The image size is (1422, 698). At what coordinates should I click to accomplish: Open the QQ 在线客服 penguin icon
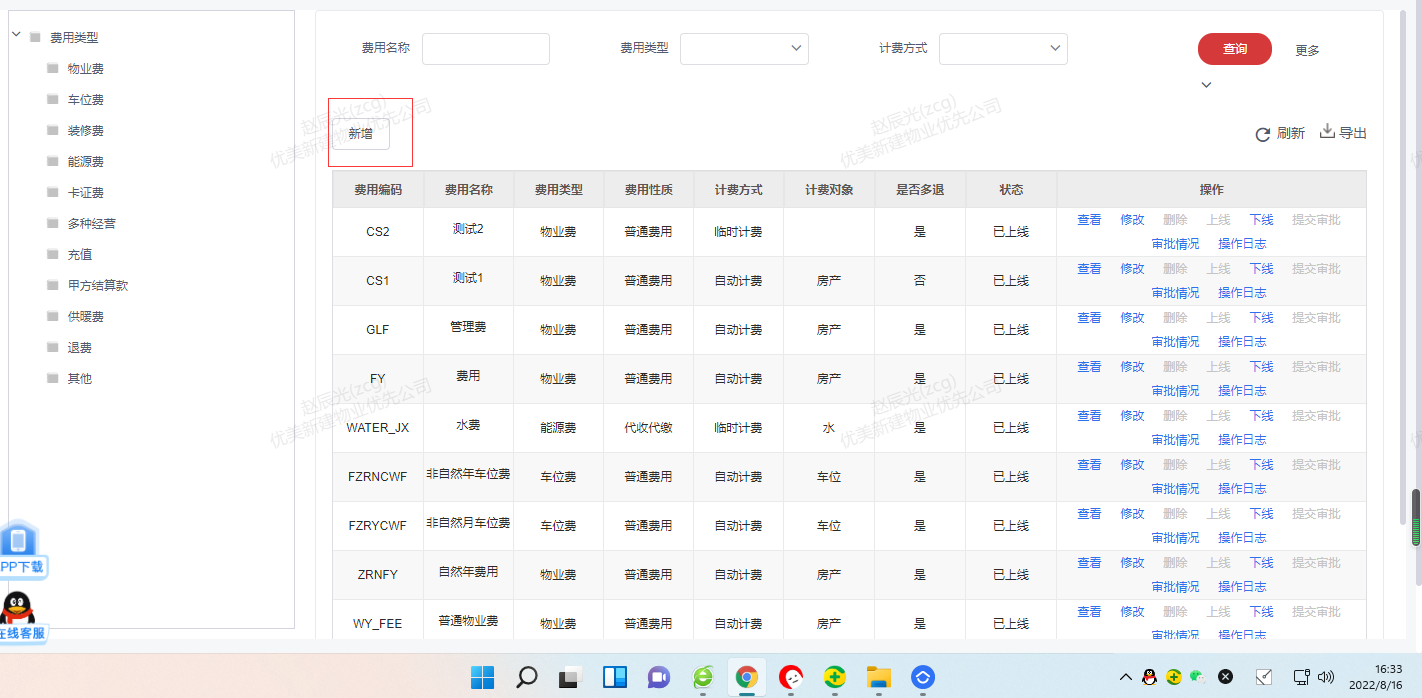click(x=16, y=607)
